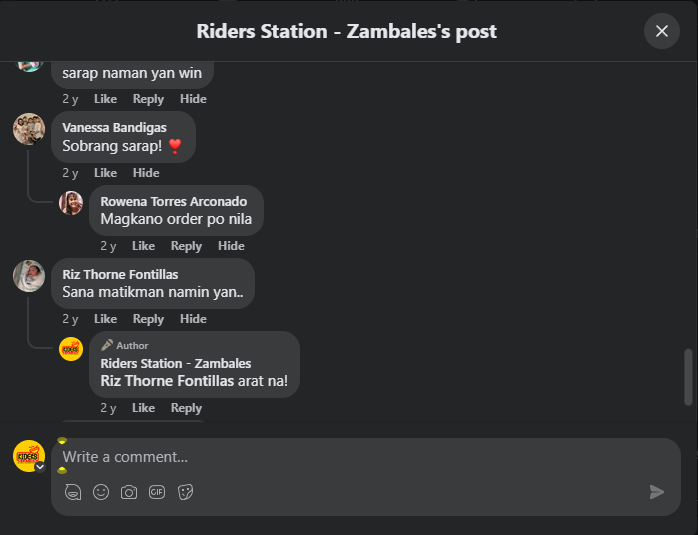Reply to Rowena Torres Arconado's comment
This screenshot has height=535, width=698.
(x=186, y=246)
